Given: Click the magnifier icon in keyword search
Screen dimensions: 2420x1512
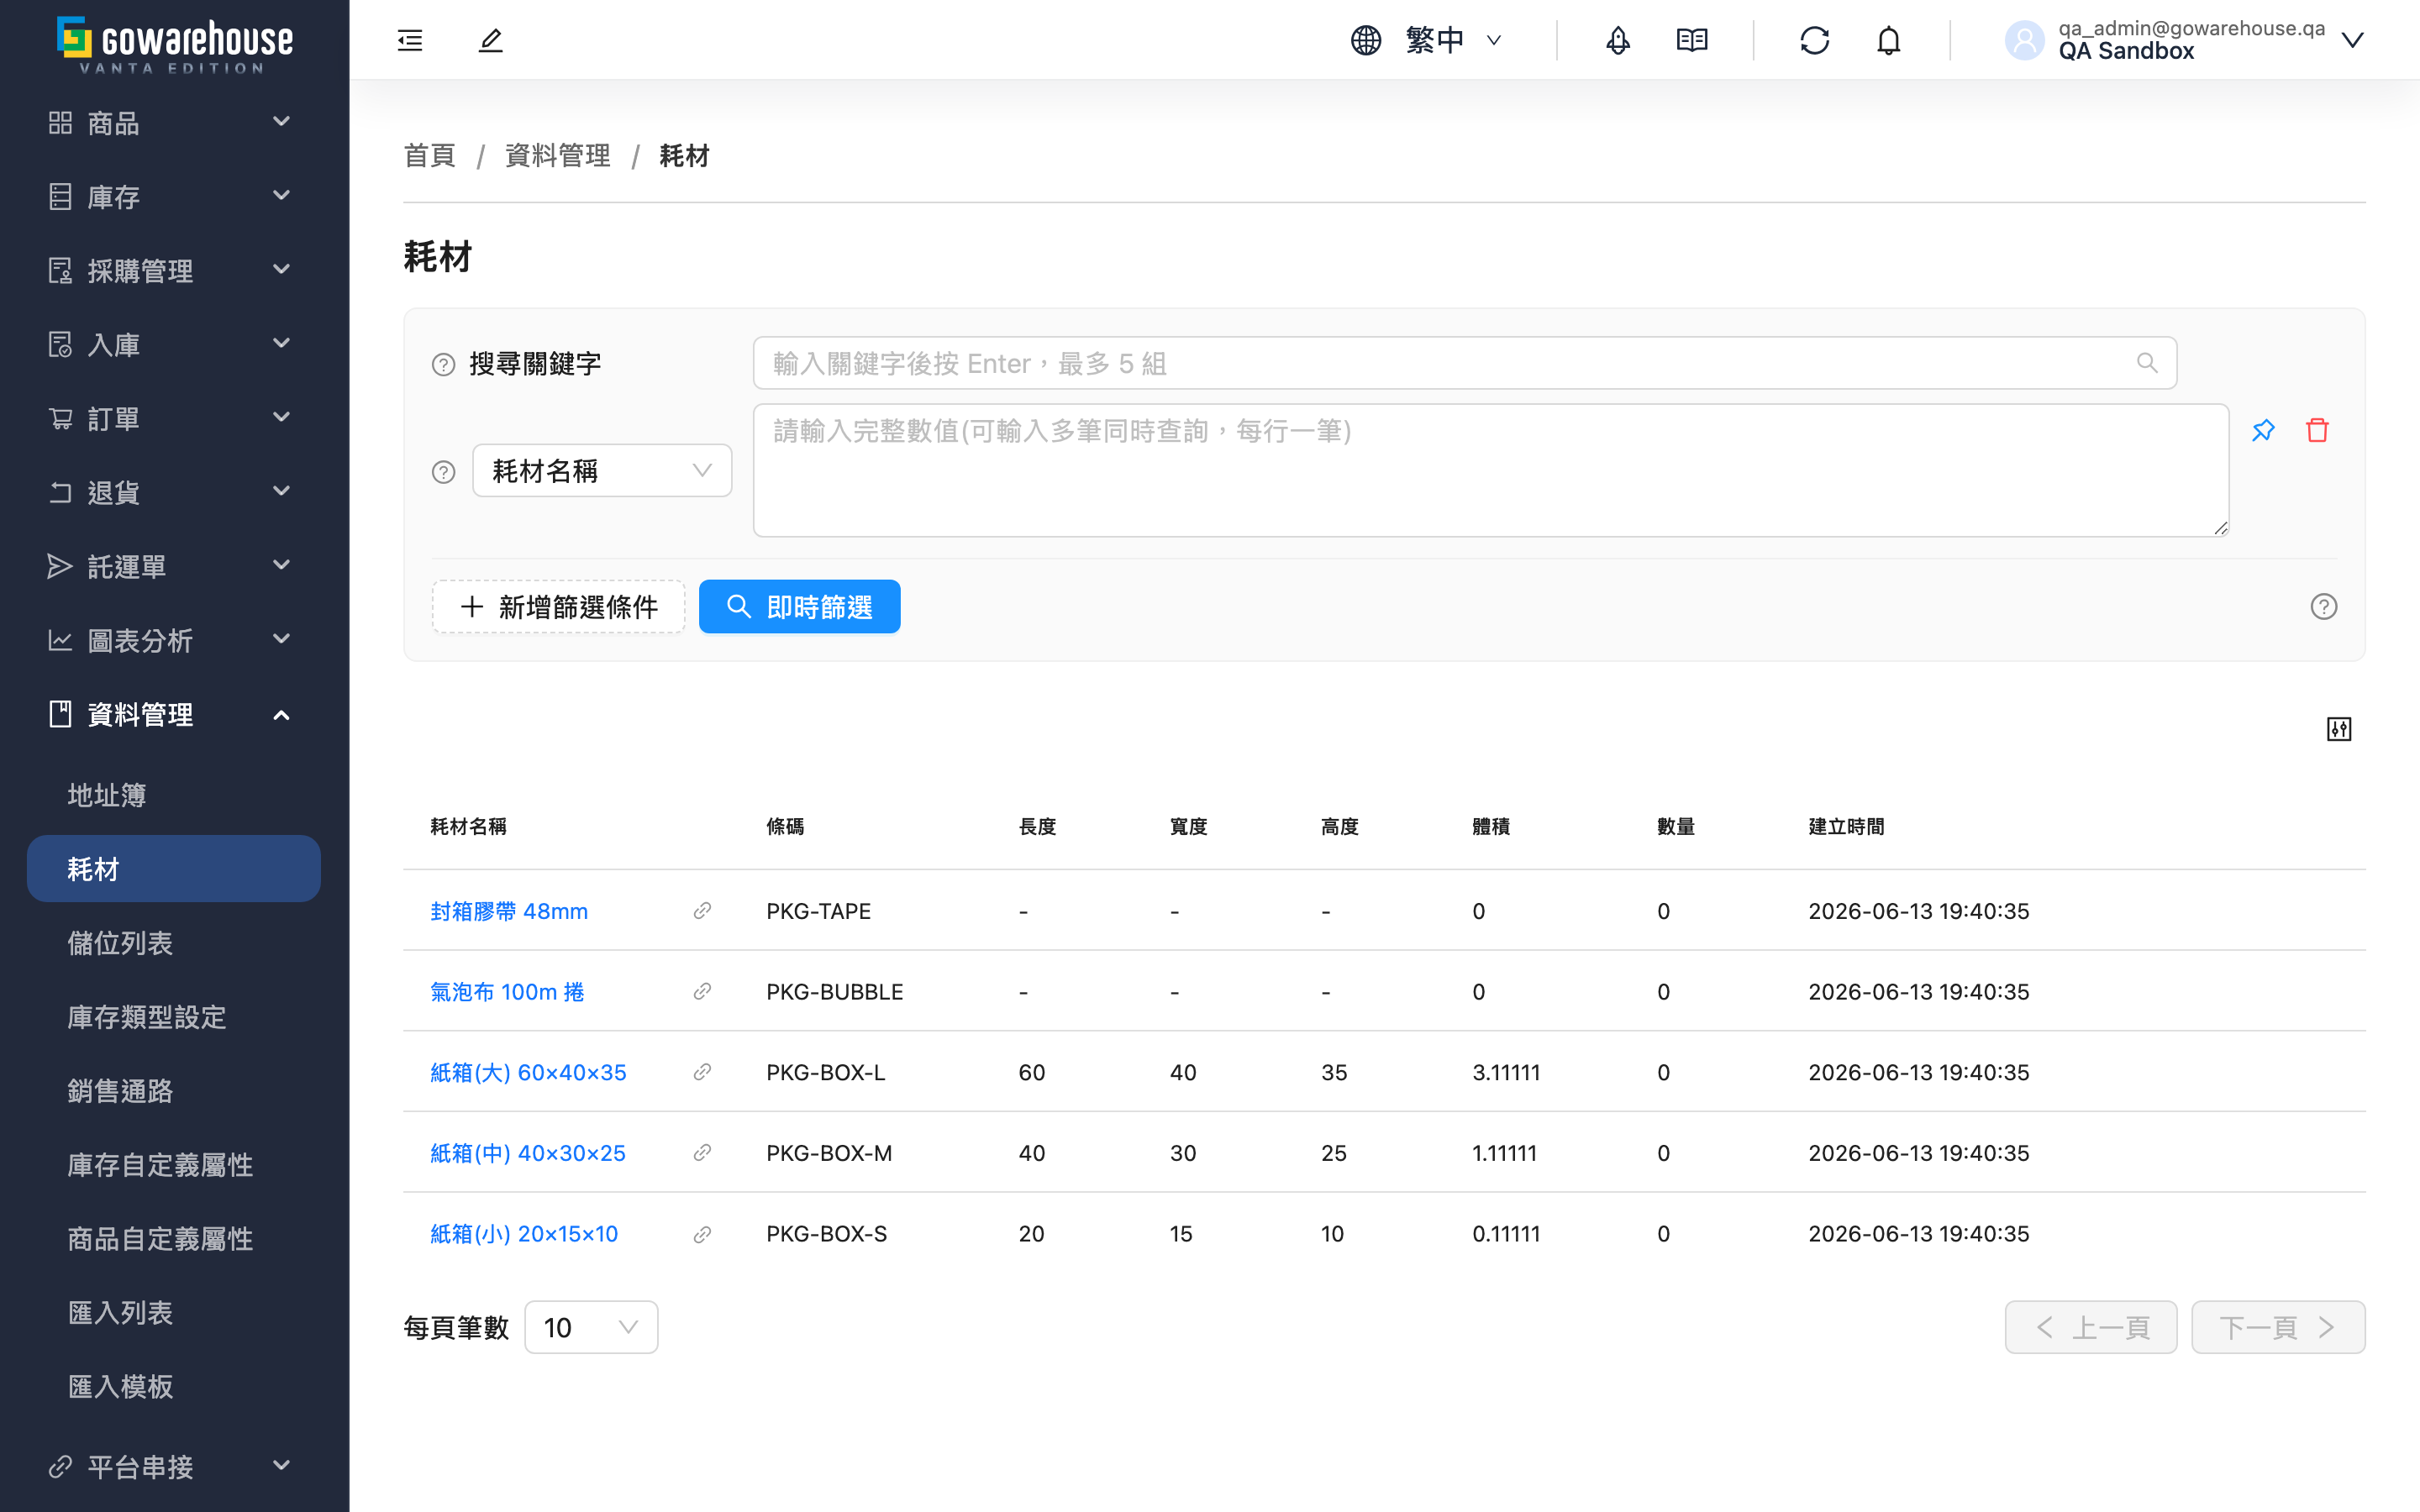Looking at the screenshot, I should 2147,363.
